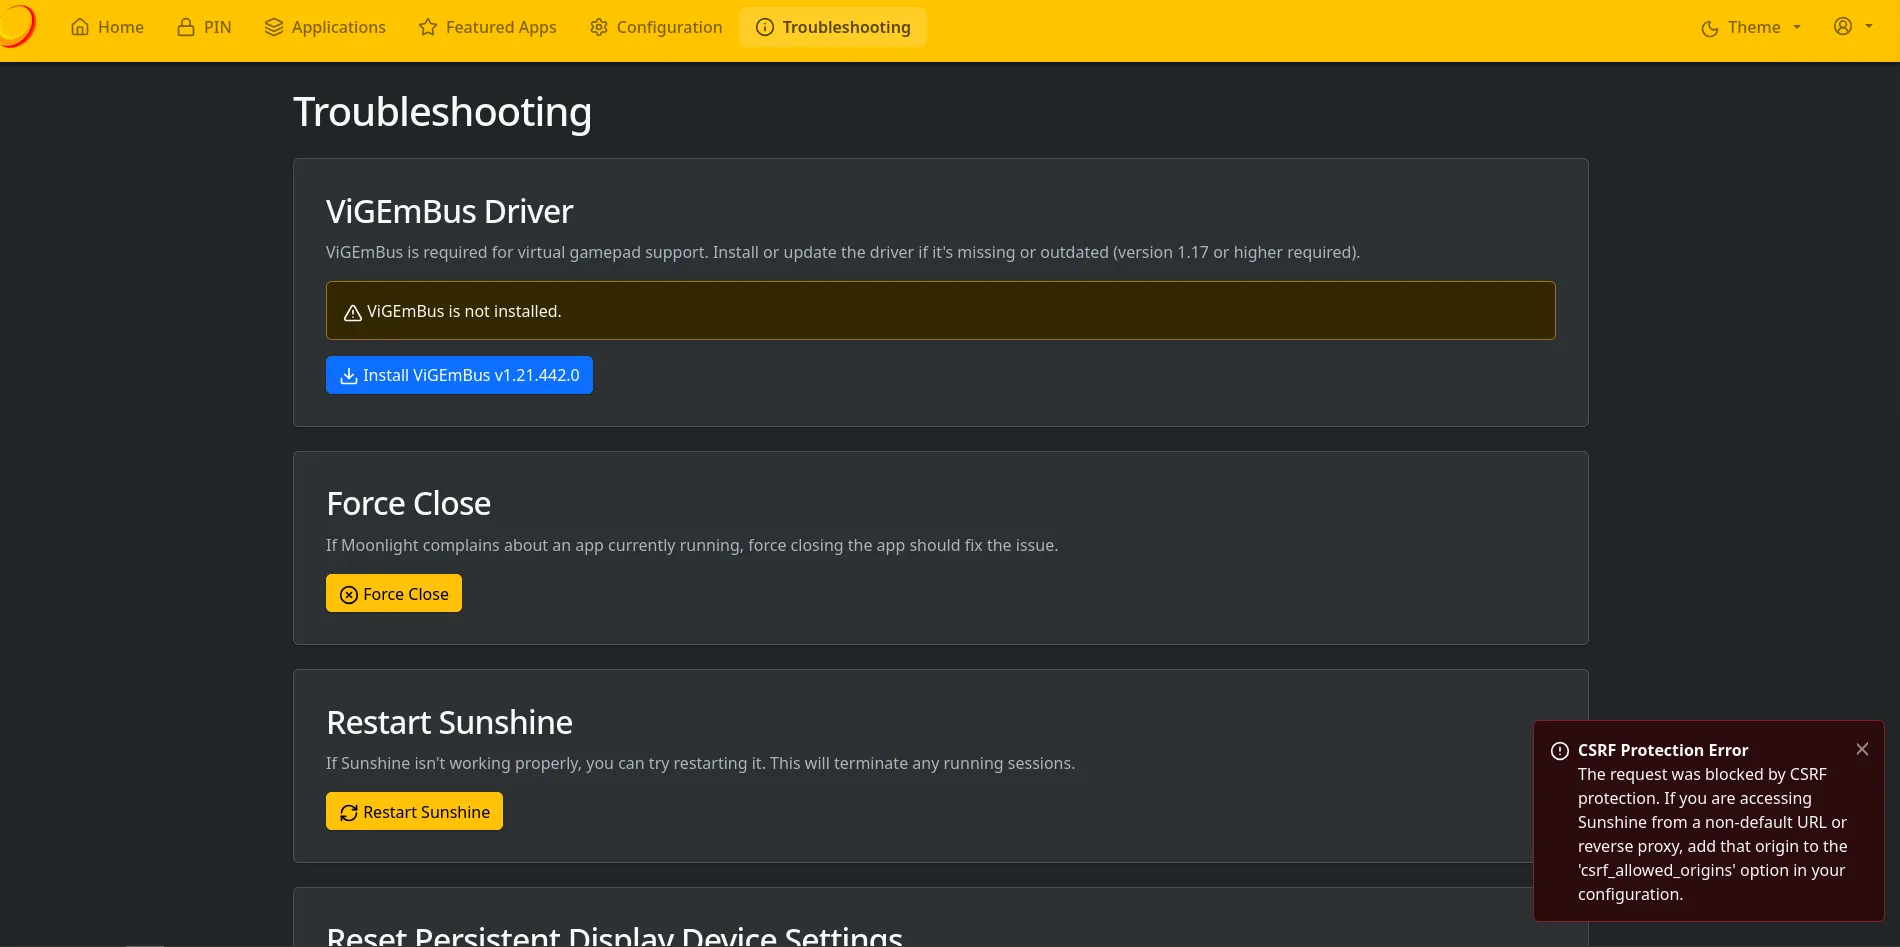This screenshot has width=1900, height=947.
Task: Open Featured Apps page
Action: click(487, 27)
